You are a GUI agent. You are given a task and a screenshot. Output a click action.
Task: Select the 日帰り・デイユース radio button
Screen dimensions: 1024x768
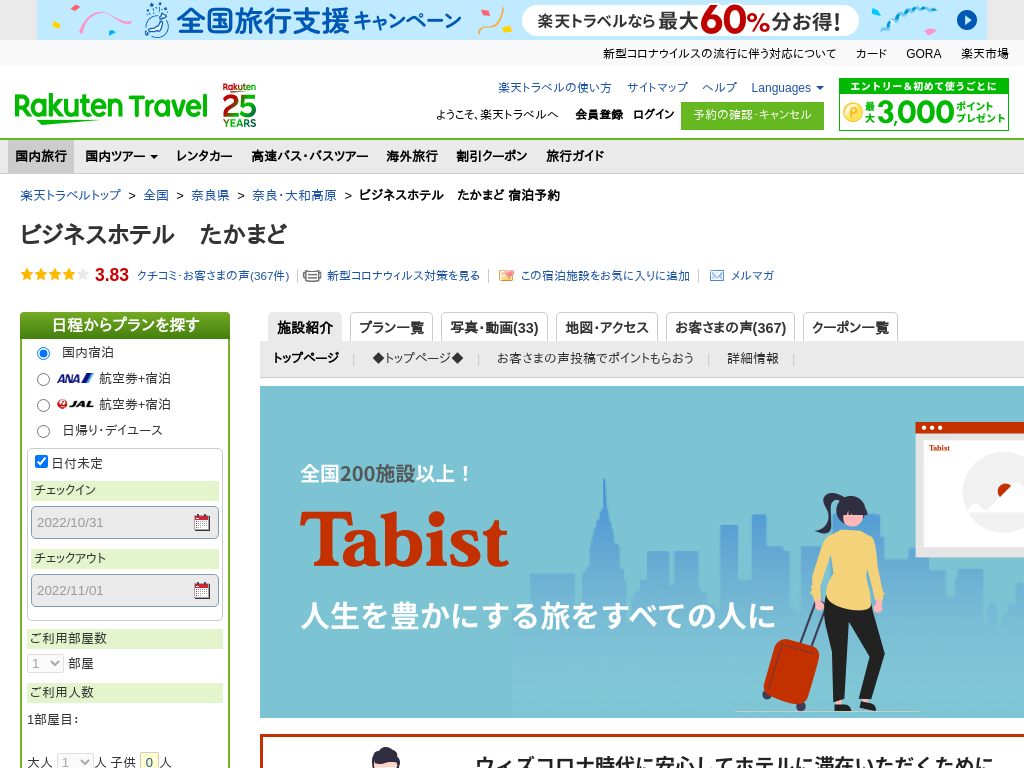click(x=43, y=431)
